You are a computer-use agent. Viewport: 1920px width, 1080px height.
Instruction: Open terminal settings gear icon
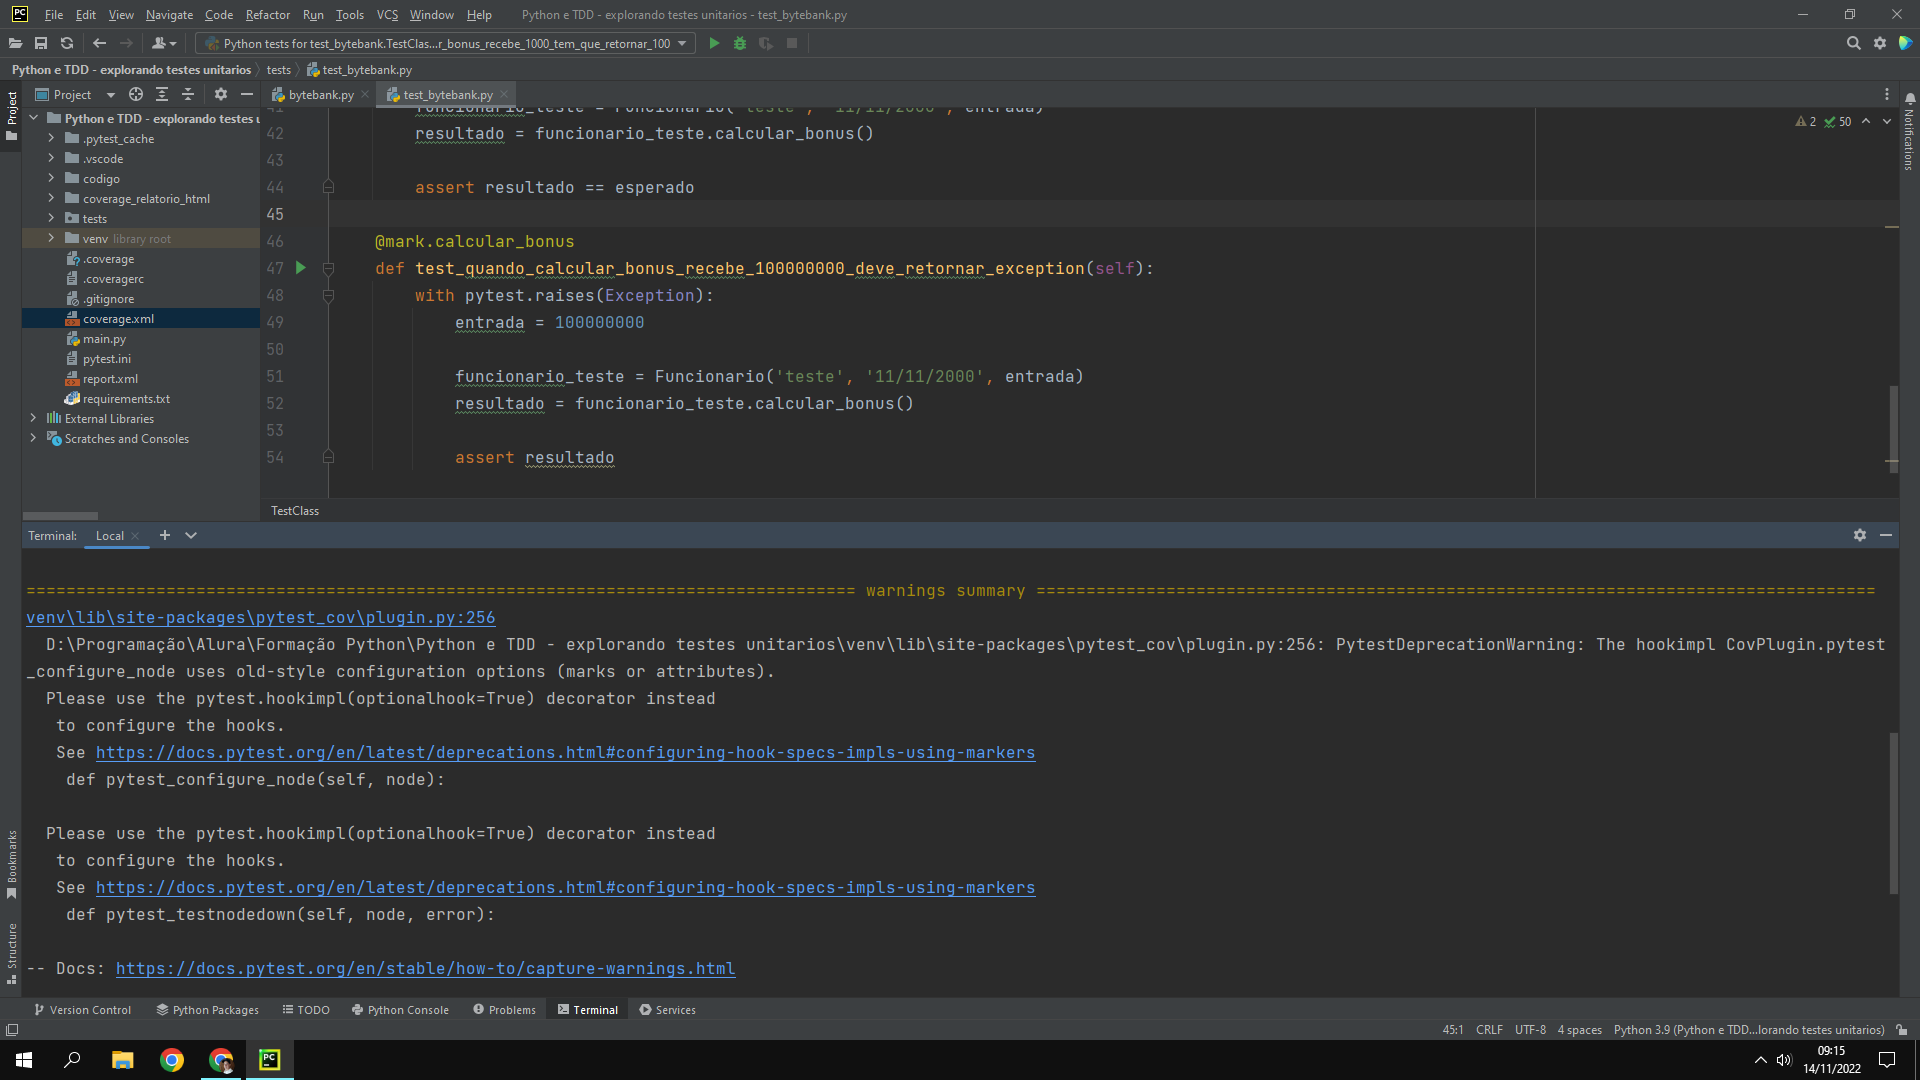pyautogui.click(x=1860, y=535)
